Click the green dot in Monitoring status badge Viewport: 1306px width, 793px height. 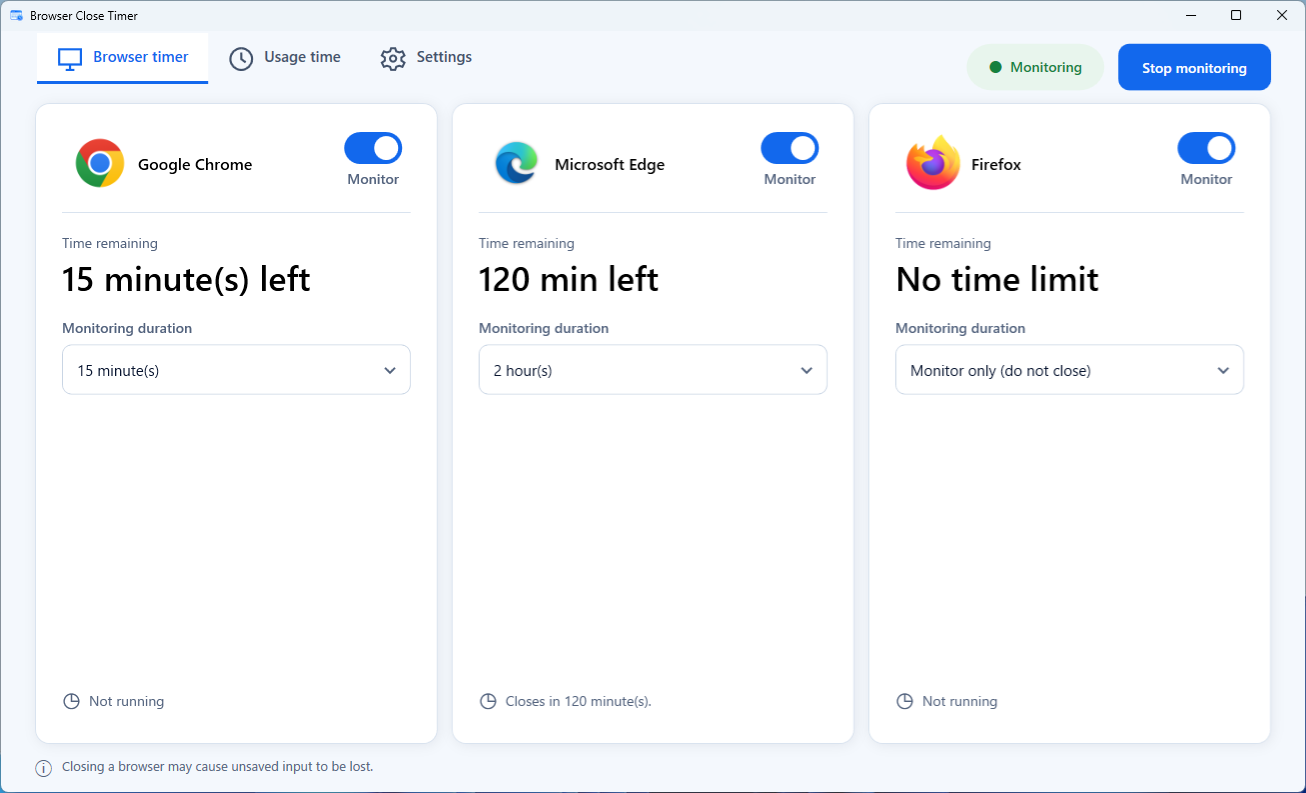995,68
